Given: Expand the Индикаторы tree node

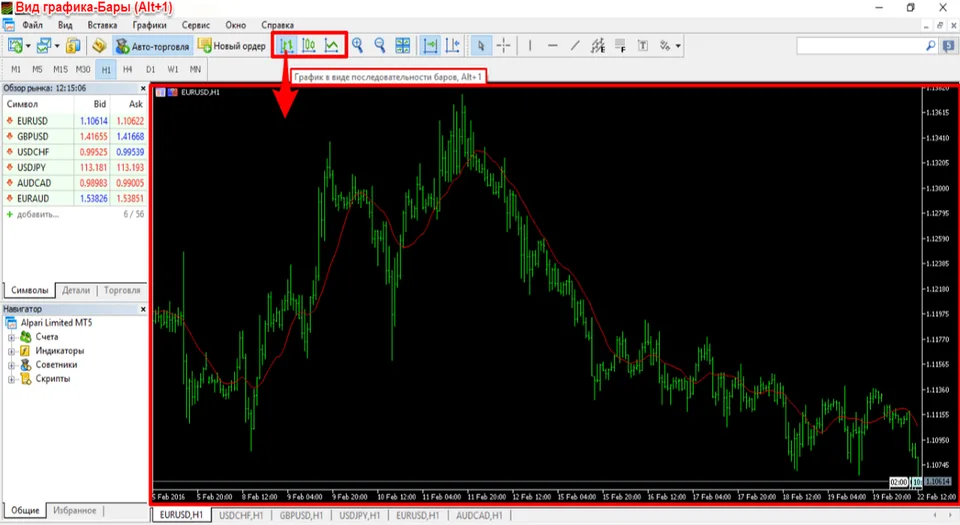Looking at the screenshot, I should 11,351.
